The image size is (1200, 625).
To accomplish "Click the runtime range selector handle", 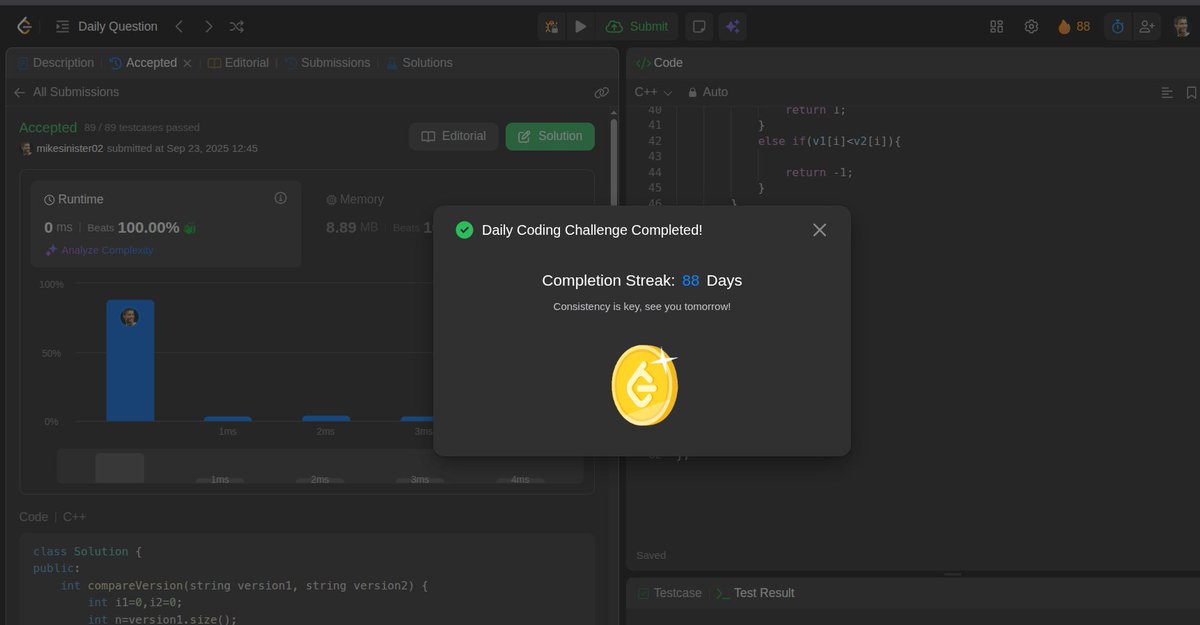I will (120, 468).
